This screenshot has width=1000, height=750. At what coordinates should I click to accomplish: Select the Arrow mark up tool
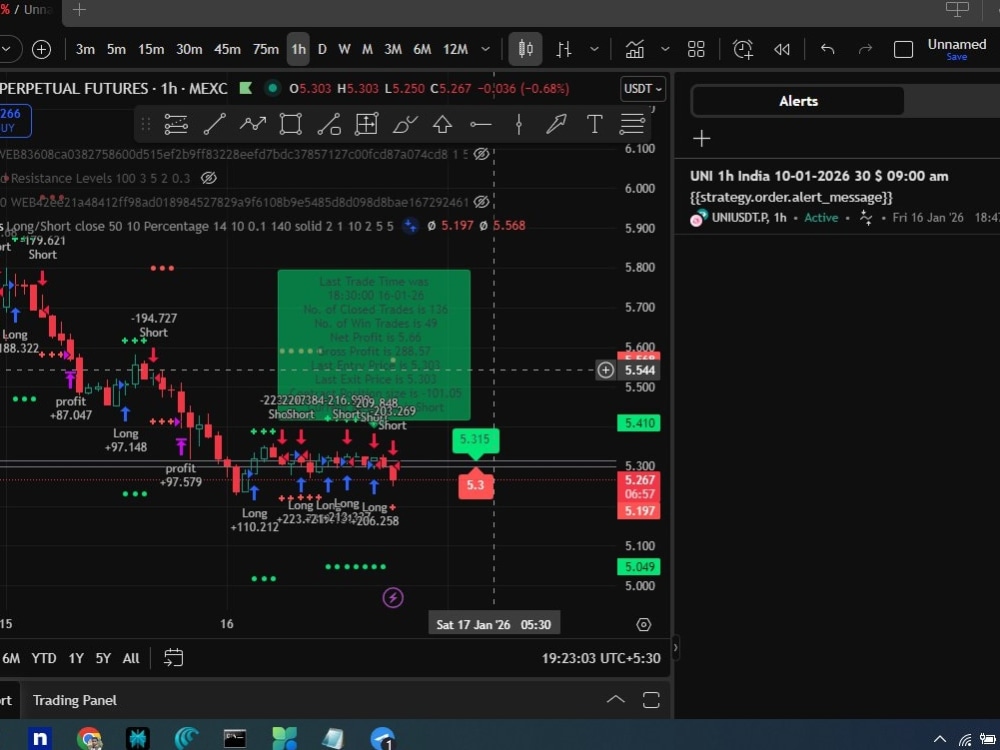(442, 124)
